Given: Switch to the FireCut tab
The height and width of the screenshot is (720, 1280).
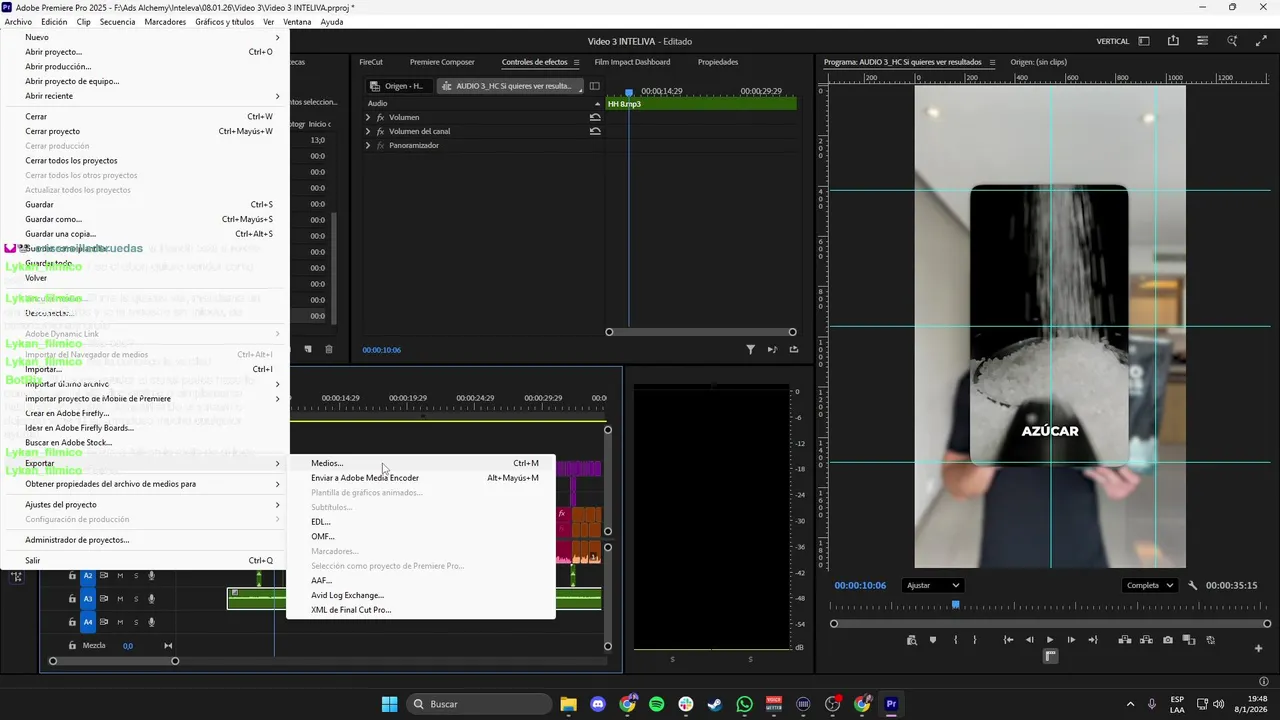Looking at the screenshot, I should point(371,62).
